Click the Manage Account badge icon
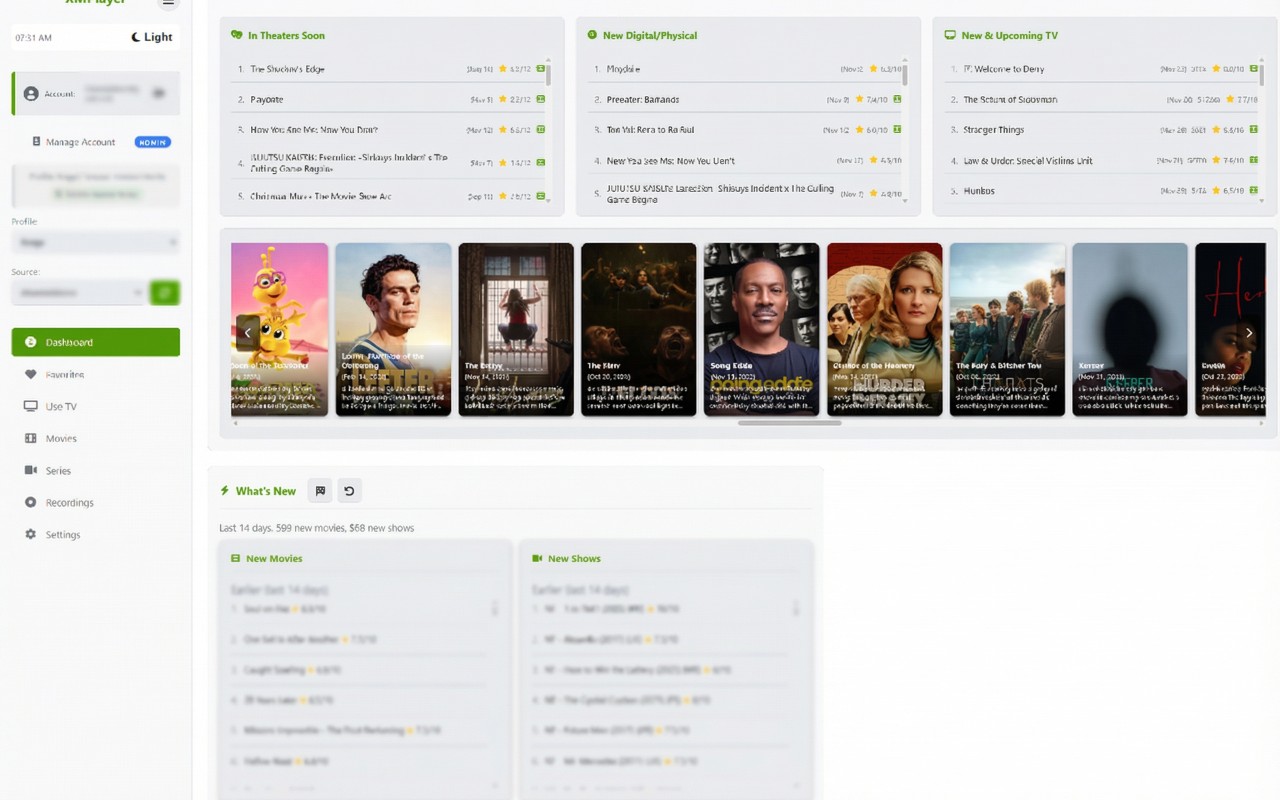Image resolution: width=1280 pixels, height=800 pixels. 37,142
